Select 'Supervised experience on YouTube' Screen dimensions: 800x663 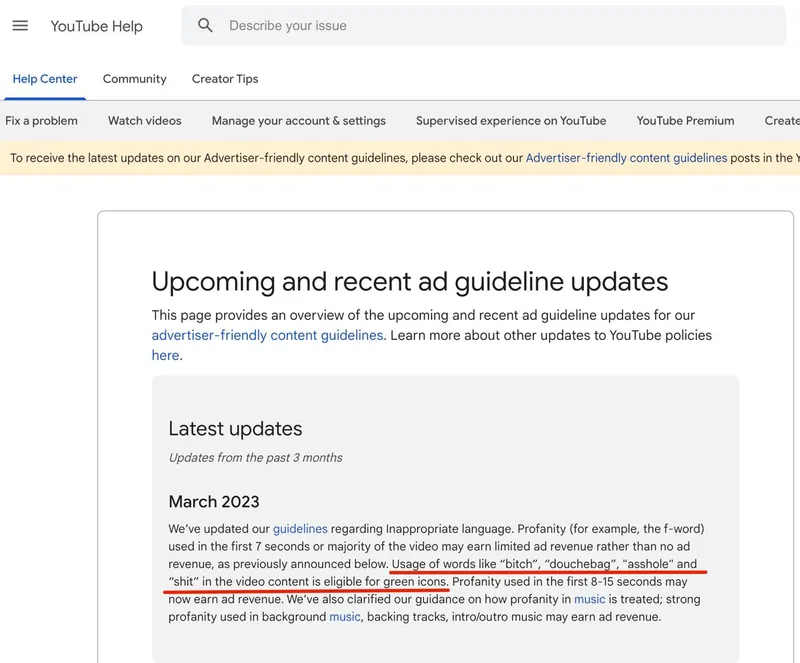click(511, 121)
